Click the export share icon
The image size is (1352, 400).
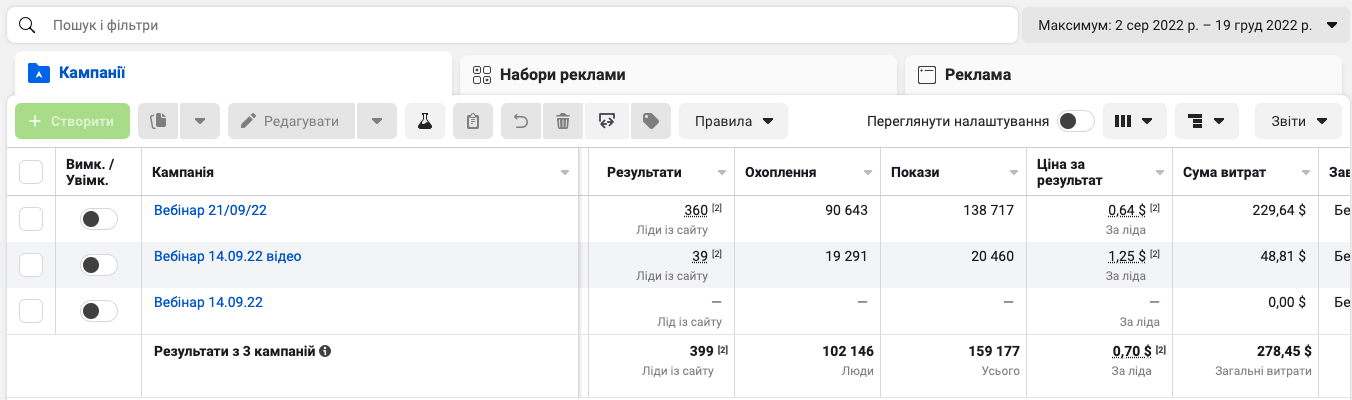pos(606,121)
